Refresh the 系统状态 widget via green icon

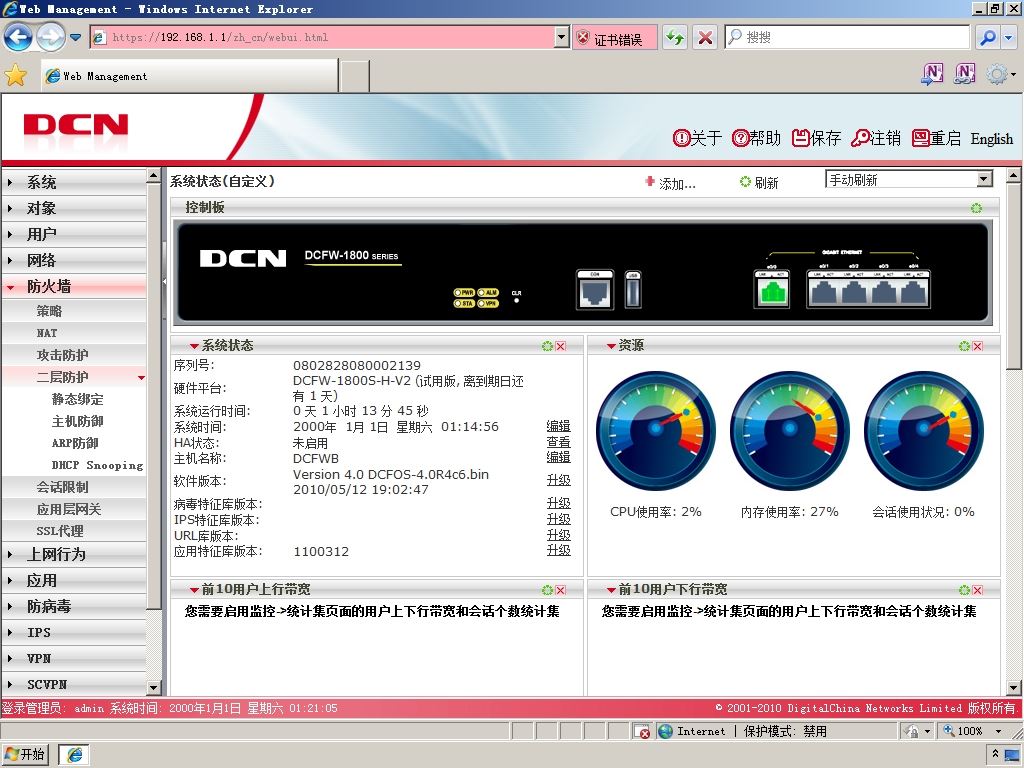pyautogui.click(x=547, y=346)
